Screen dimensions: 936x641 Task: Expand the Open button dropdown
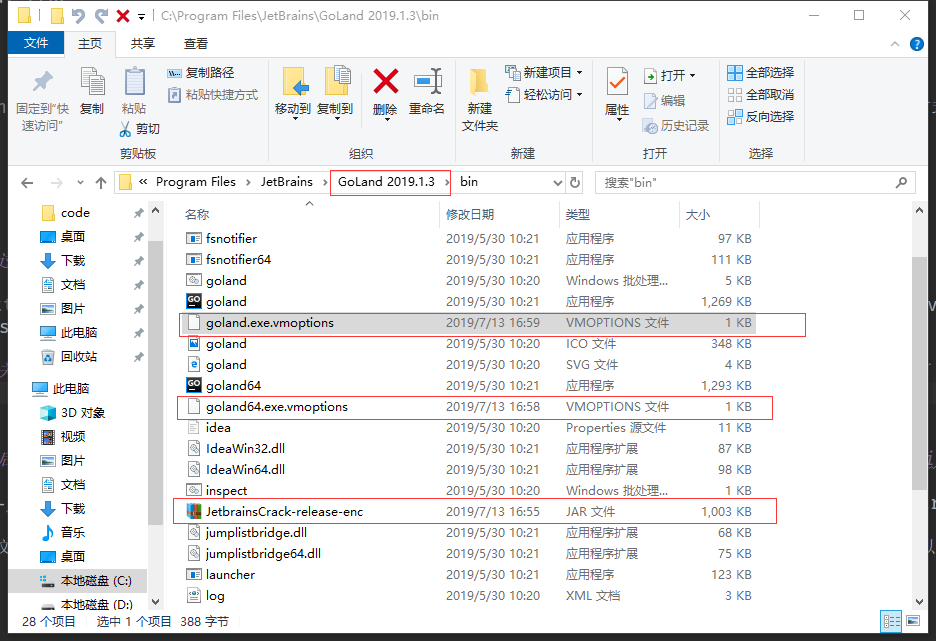coord(692,76)
